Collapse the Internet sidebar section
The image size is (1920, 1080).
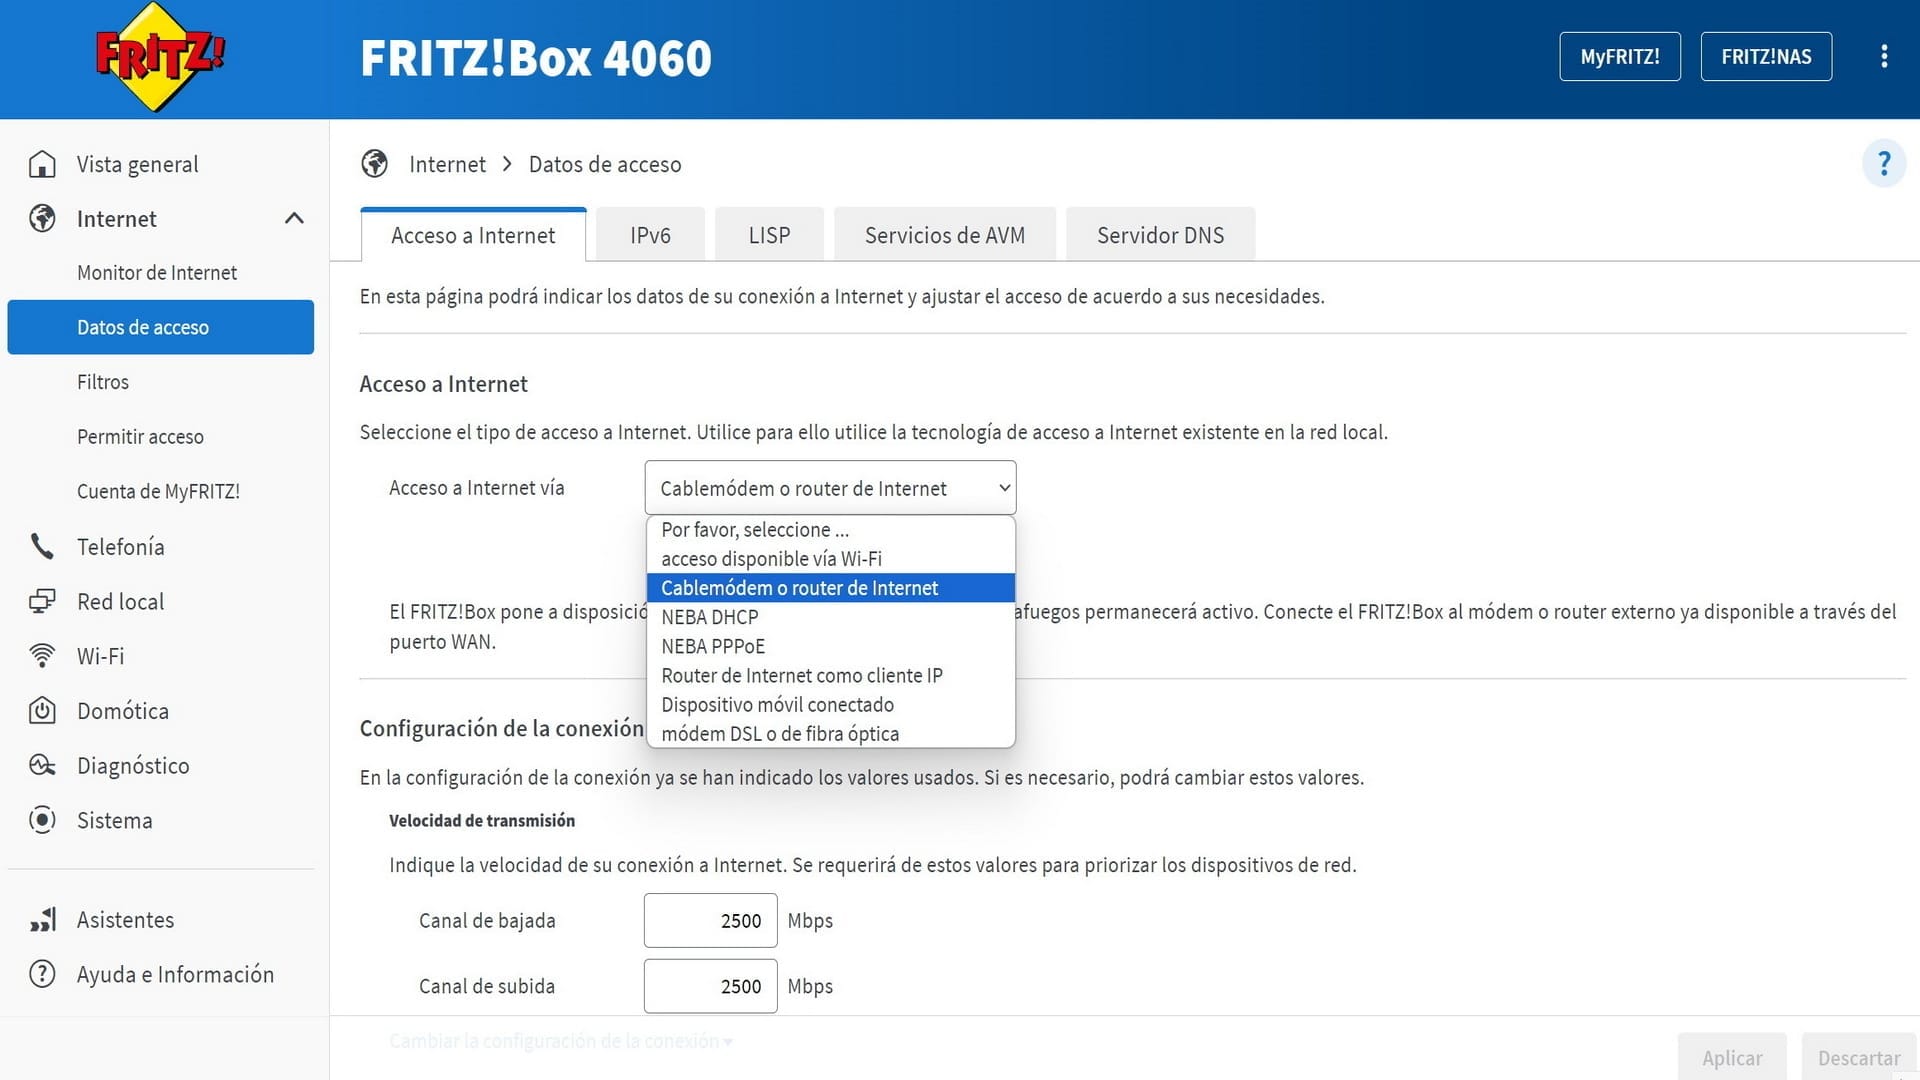coord(294,219)
